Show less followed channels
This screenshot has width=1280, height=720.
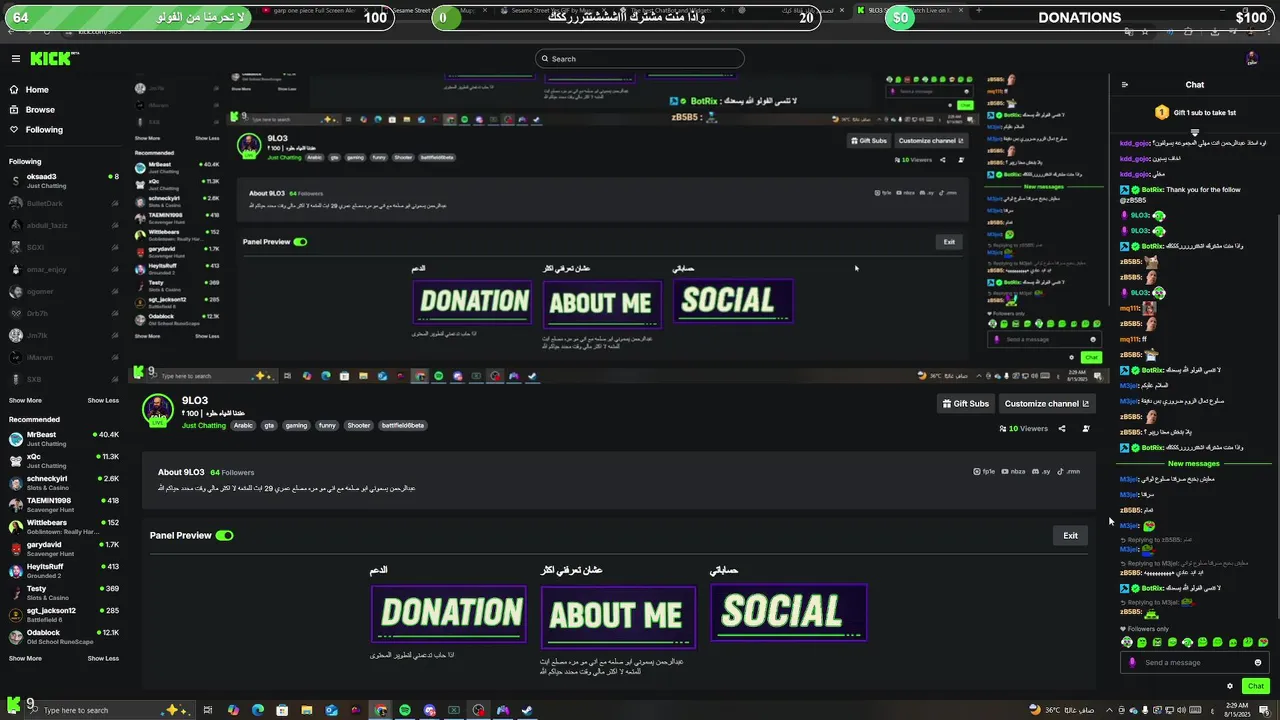103,400
